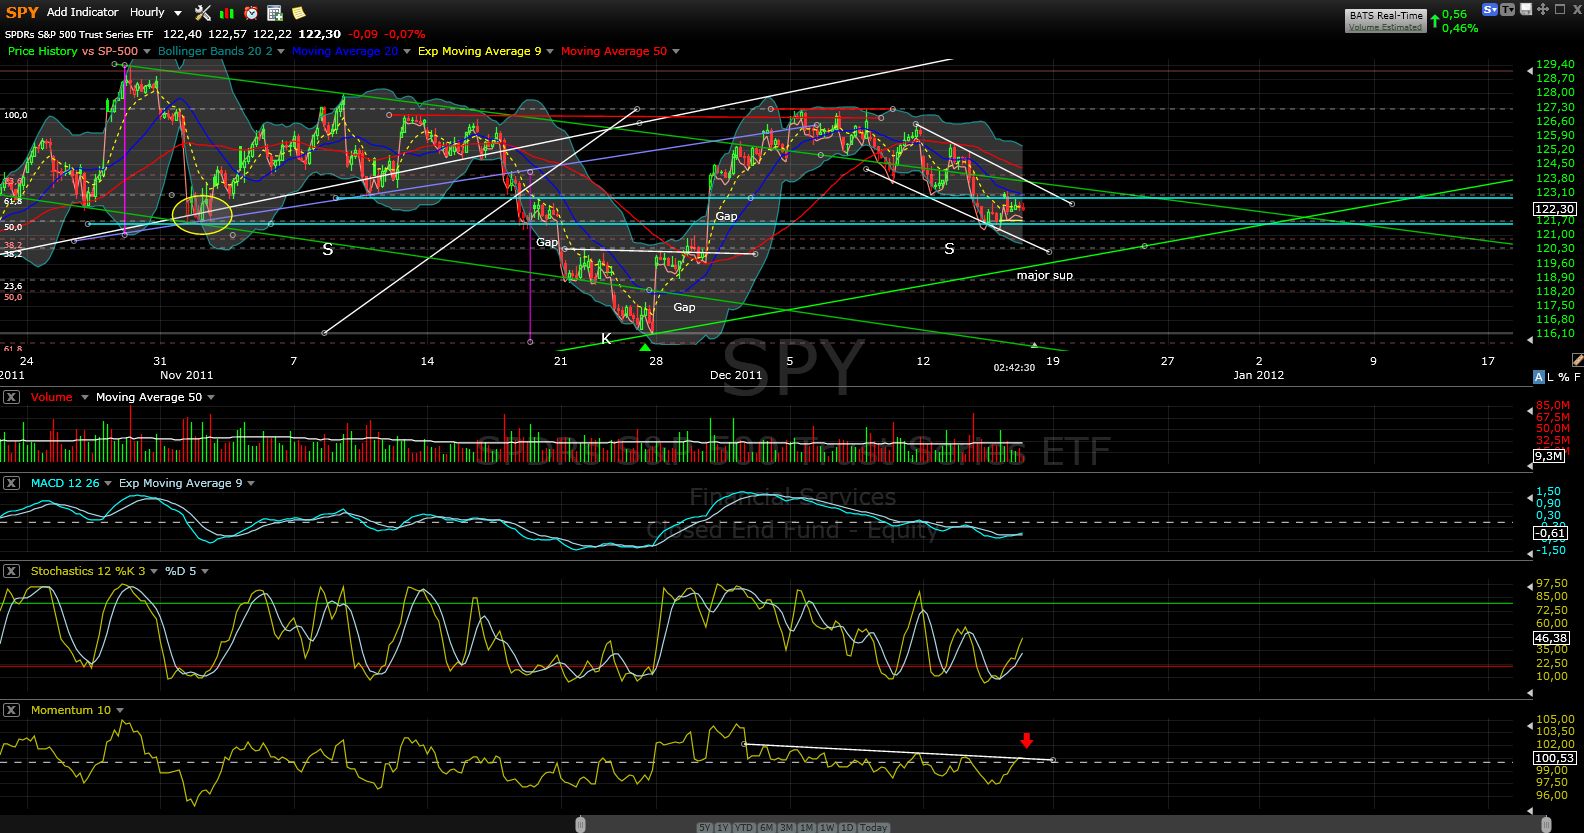The height and width of the screenshot is (833, 1584).
Task: Open the calculator table icon in toolbar
Action: pos(275,13)
